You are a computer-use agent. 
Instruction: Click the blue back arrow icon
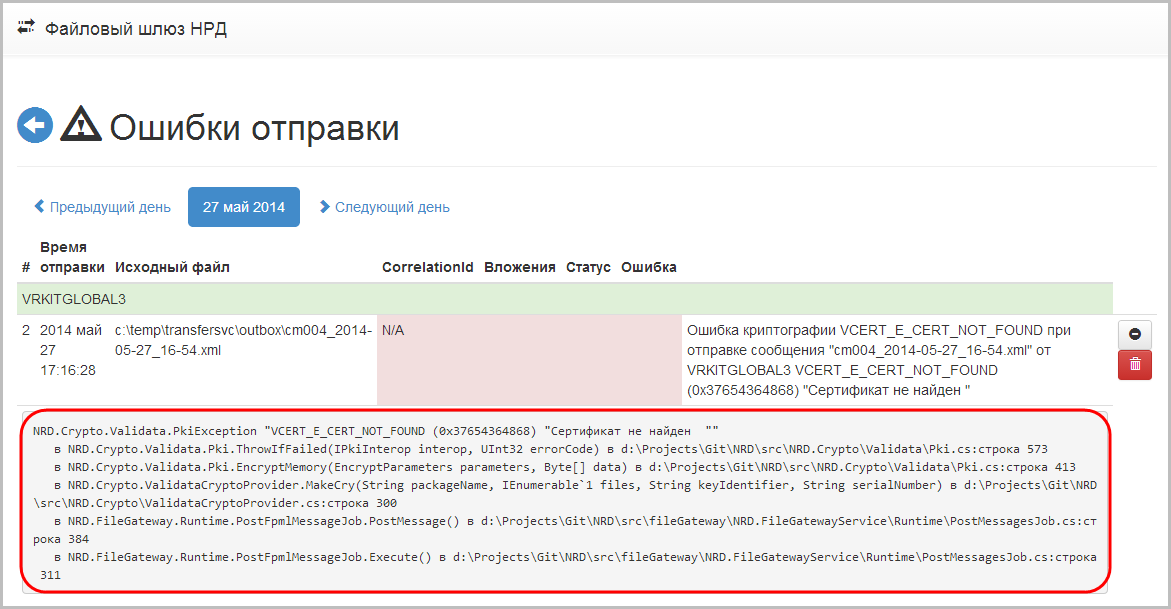tap(35, 126)
